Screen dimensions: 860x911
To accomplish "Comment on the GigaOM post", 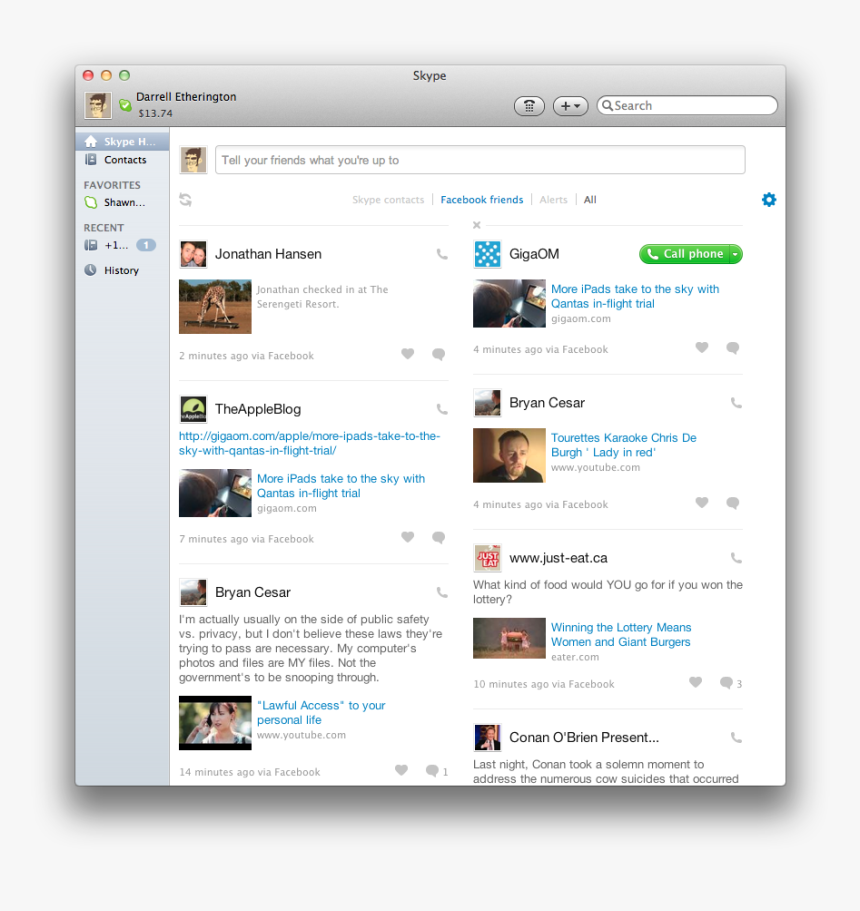I will coord(733,347).
